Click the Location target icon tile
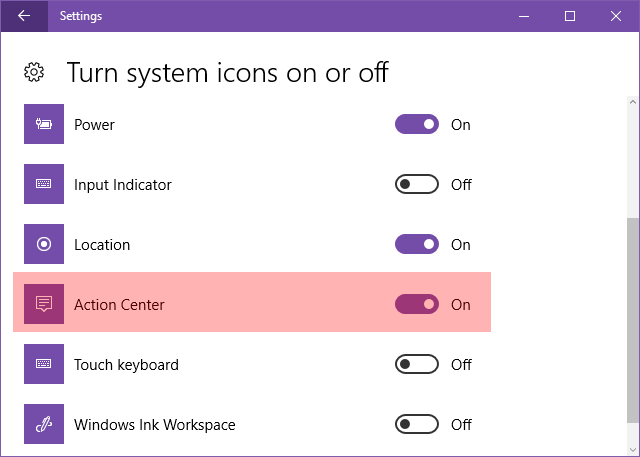Screen dimensions: 640x457 [44, 244]
